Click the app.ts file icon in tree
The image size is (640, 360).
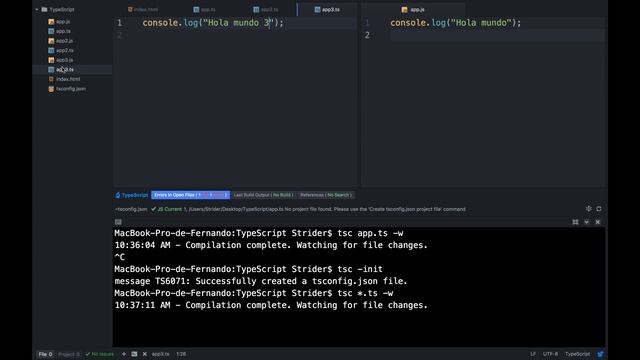[x=51, y=31]
